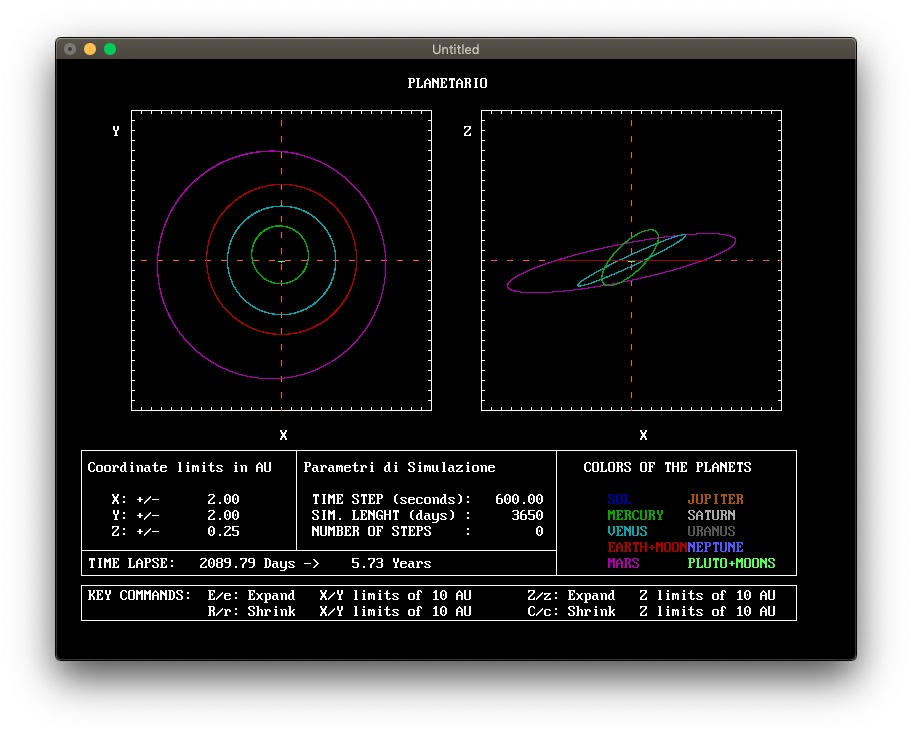912x734 pixels.
Task: Click the MERCURY label in the color legend
Action: [635, 515]
